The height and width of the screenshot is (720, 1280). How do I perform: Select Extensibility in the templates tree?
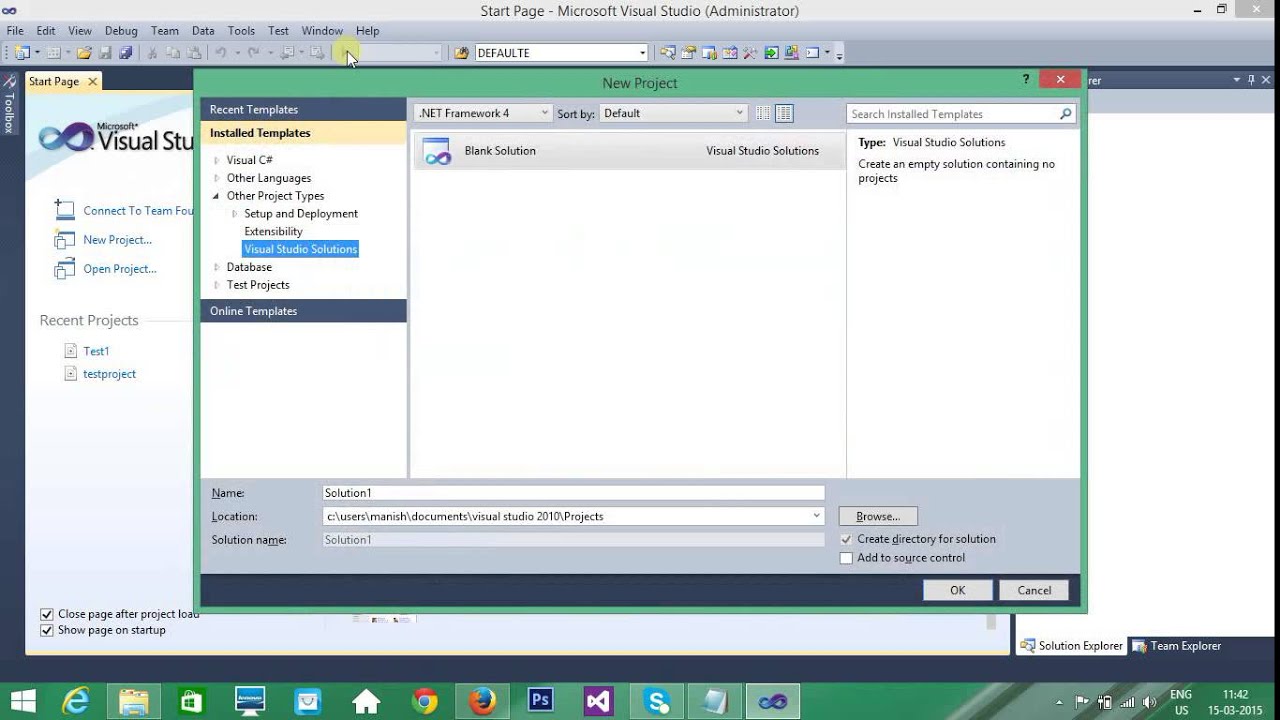click(x=273, y=231)
